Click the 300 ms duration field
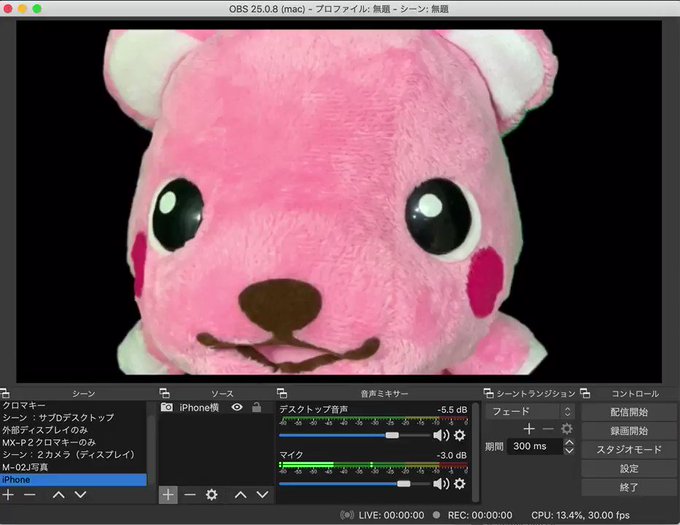 point(535,446)
